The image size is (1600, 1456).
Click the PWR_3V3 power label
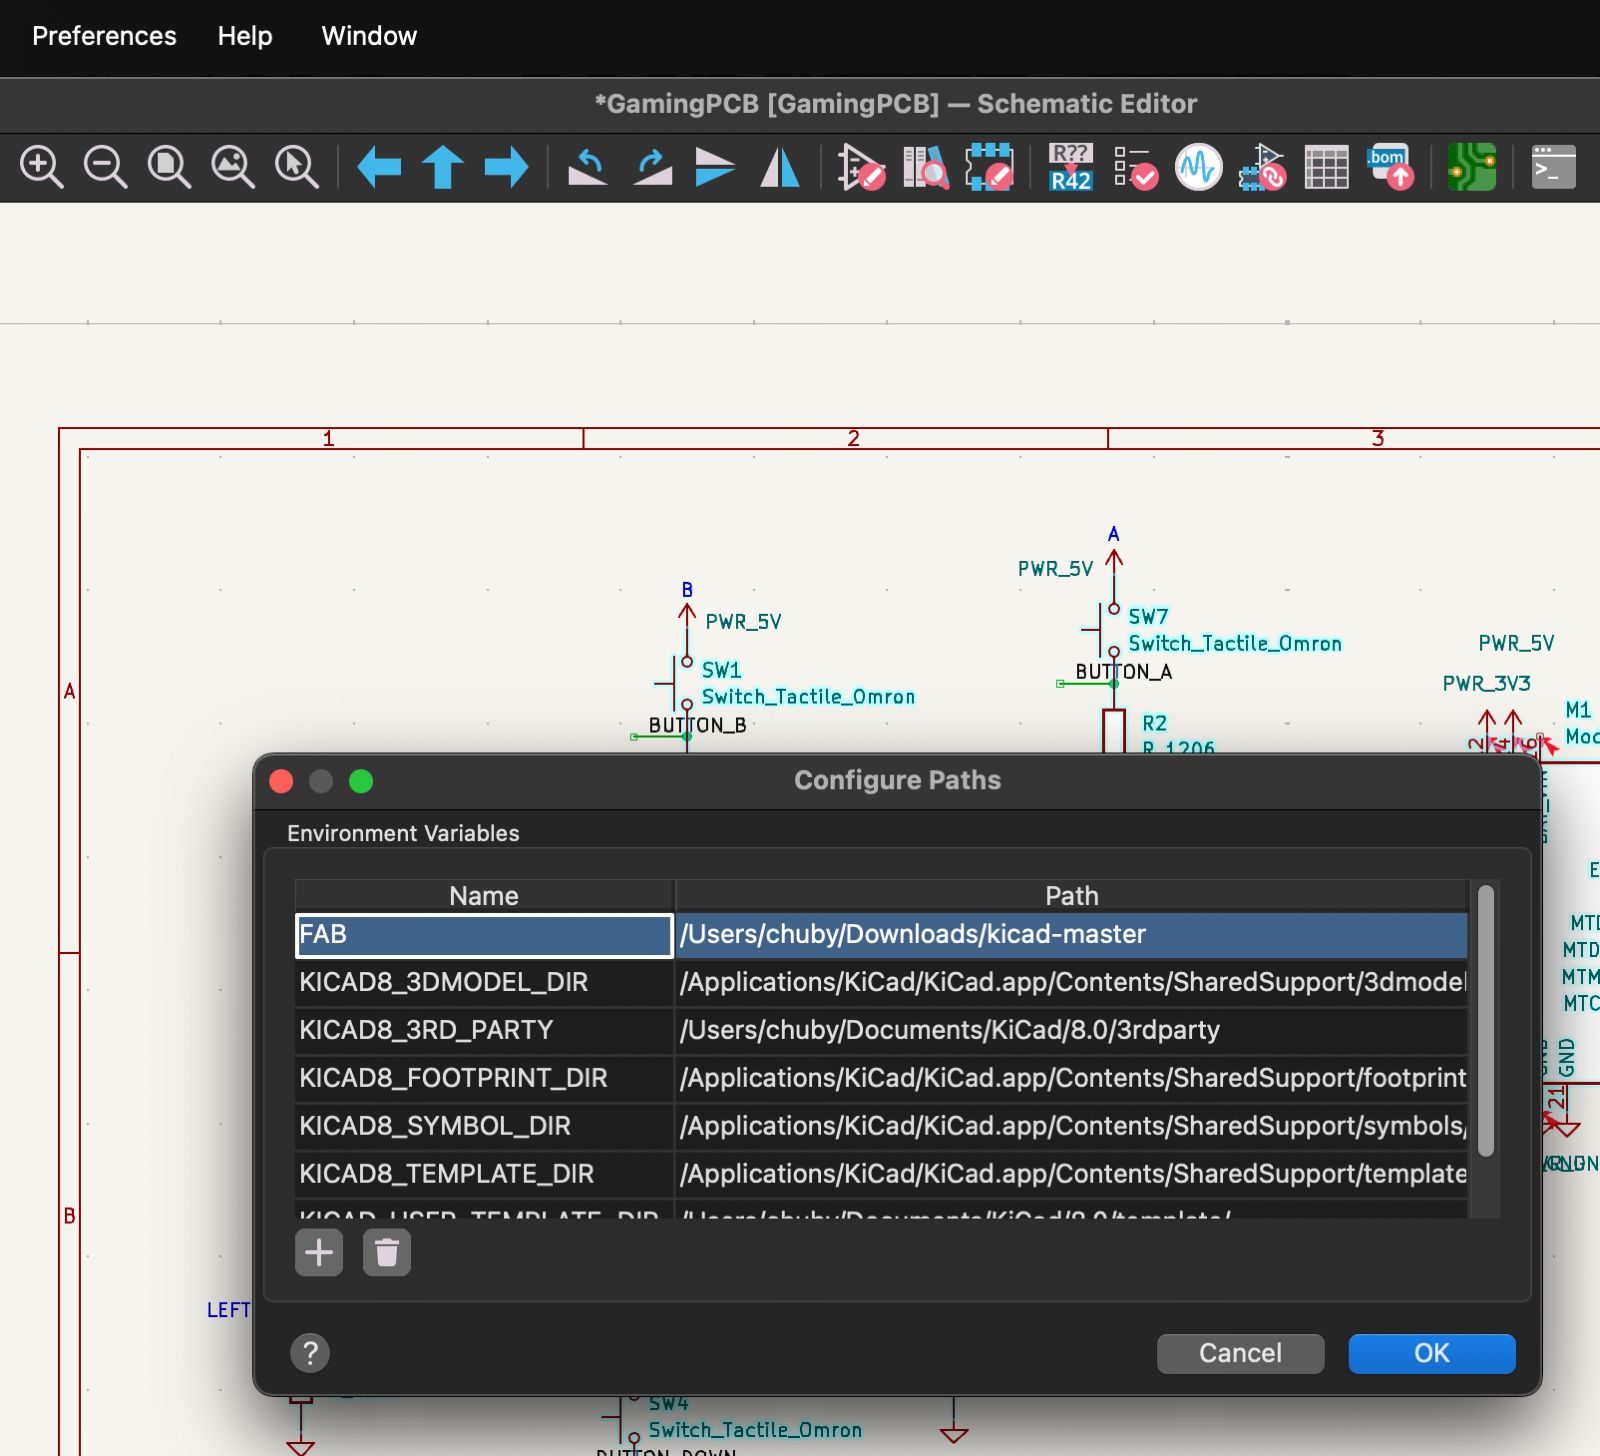coord(1486,684)
